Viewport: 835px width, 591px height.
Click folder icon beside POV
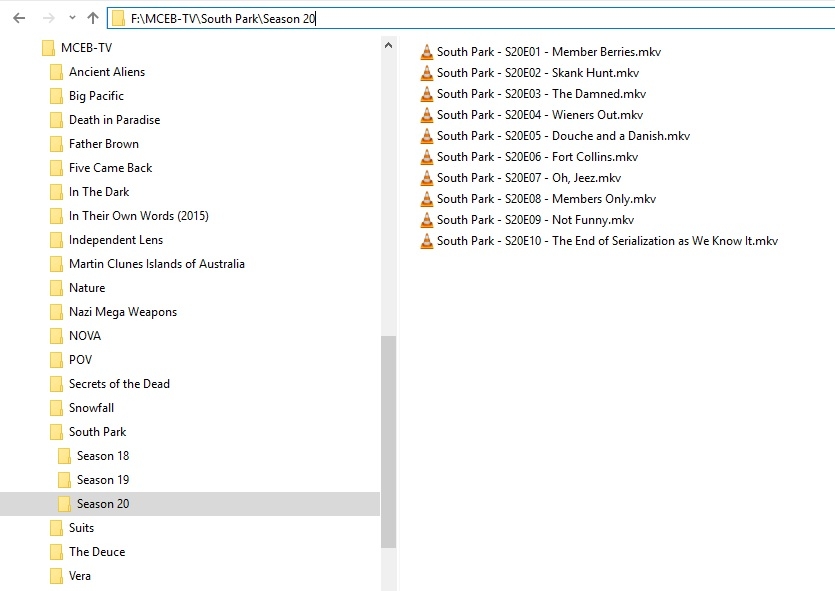pyautogui.click(x=56, y=360)
